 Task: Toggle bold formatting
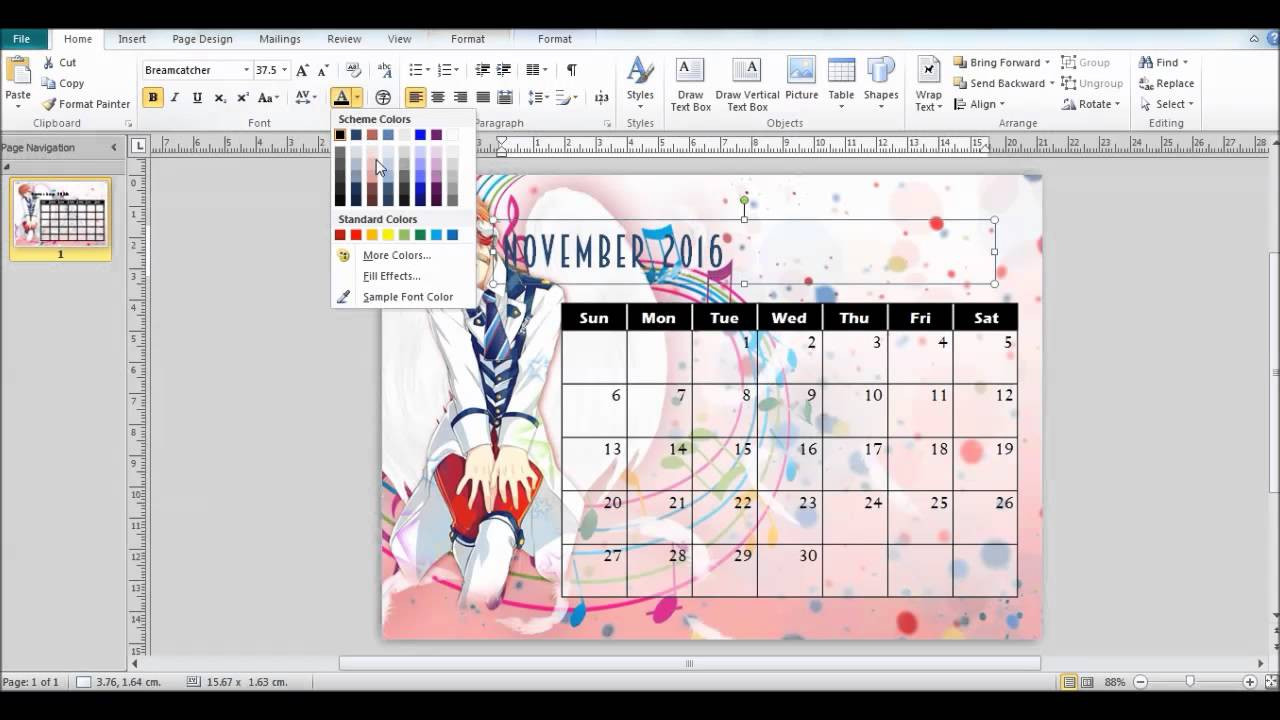153,97
